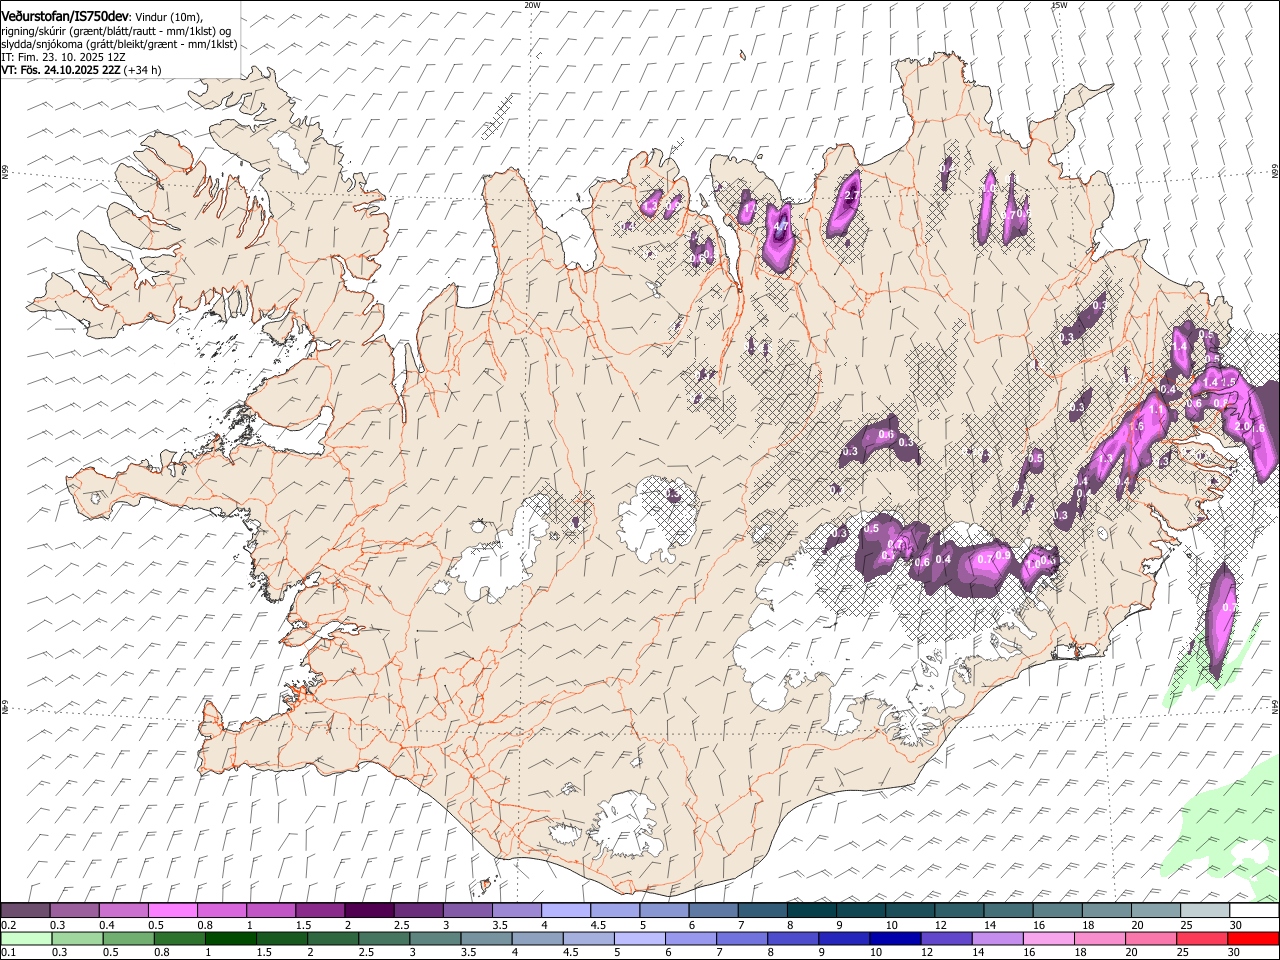The height and width of the screenshot is (960, 1280).
Task: Click the 20W longitude label
Action: (x=532, y=5)
